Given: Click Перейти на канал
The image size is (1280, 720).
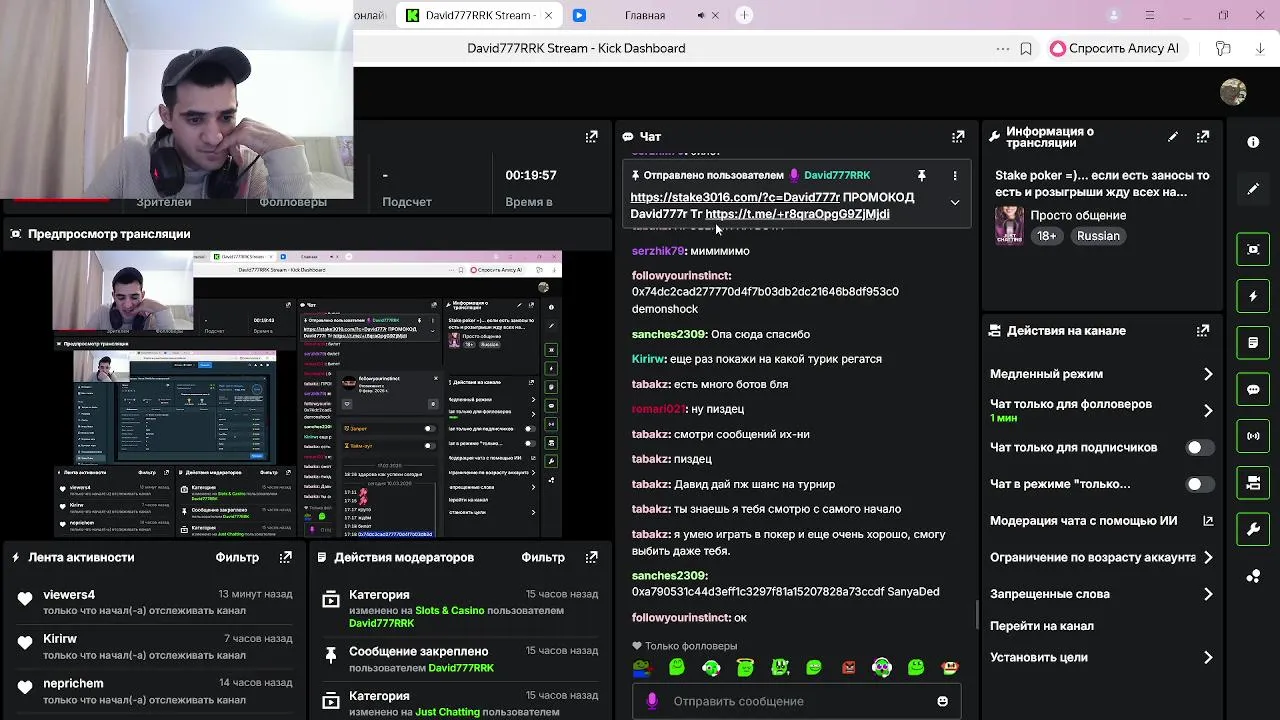Looking at the screenshot, I should [x=1042, y=626].
